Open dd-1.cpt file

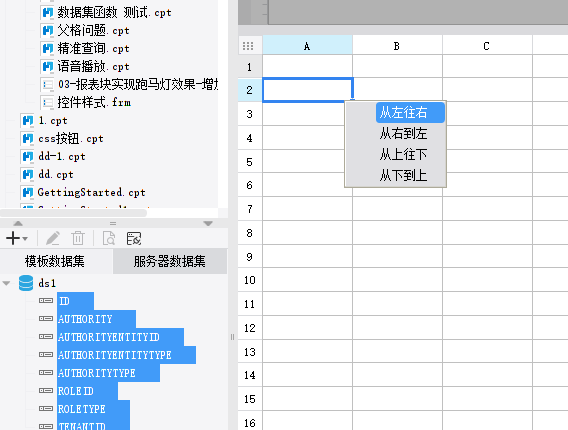pyautogui.click(x=62, y=156)
